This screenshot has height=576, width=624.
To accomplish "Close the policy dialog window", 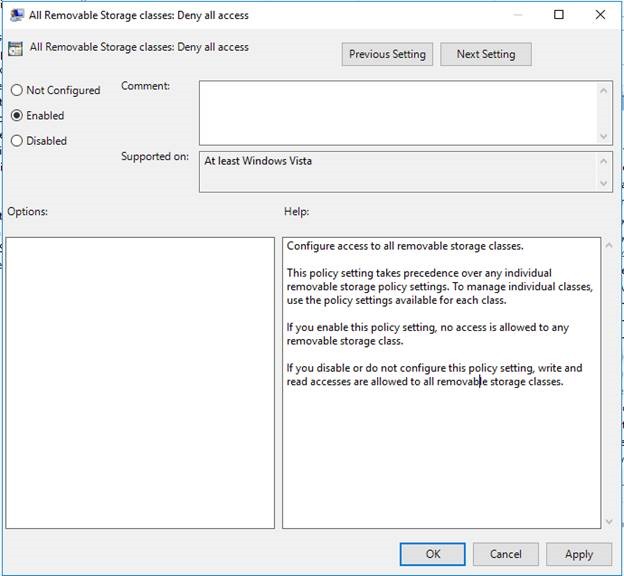I will coord(600,15).
